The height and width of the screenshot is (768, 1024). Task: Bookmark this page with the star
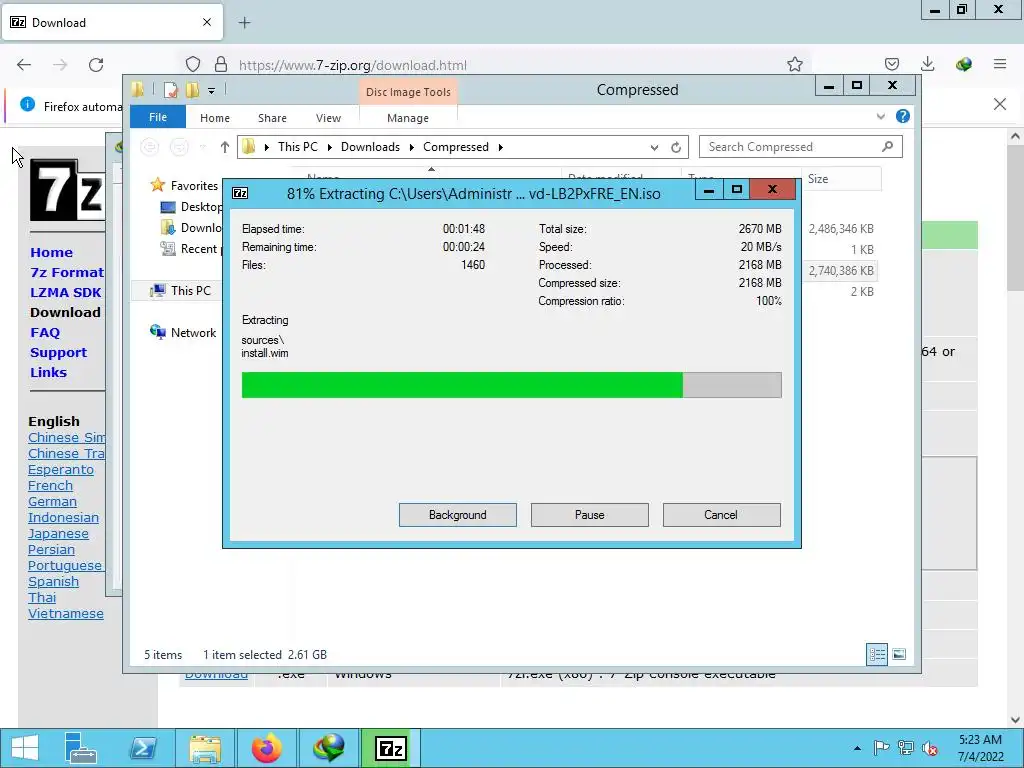click(794, 64)
